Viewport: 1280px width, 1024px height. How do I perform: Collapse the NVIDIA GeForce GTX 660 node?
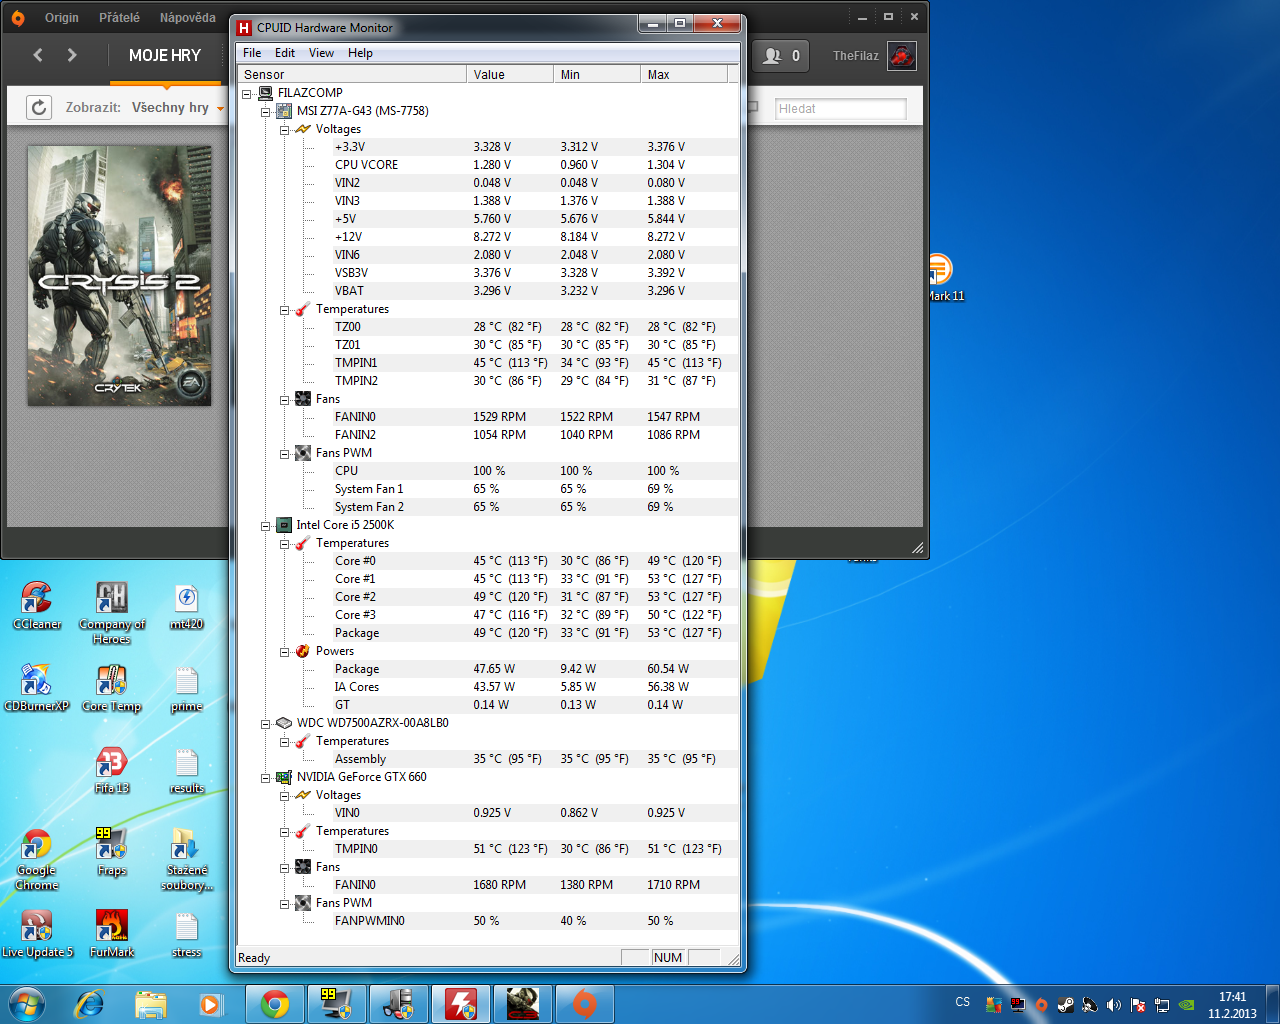(x=266, y=777)
